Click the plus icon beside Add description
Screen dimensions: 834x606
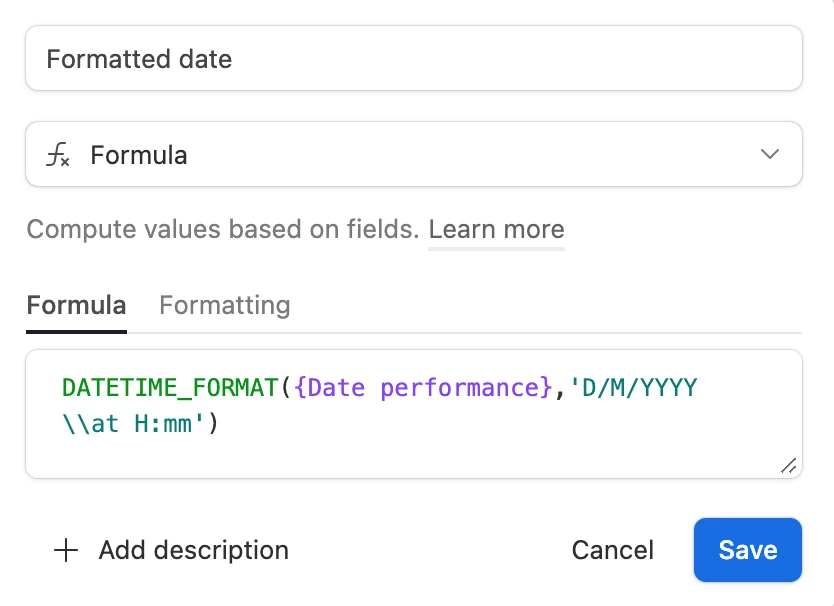click(x=66, y=550)
